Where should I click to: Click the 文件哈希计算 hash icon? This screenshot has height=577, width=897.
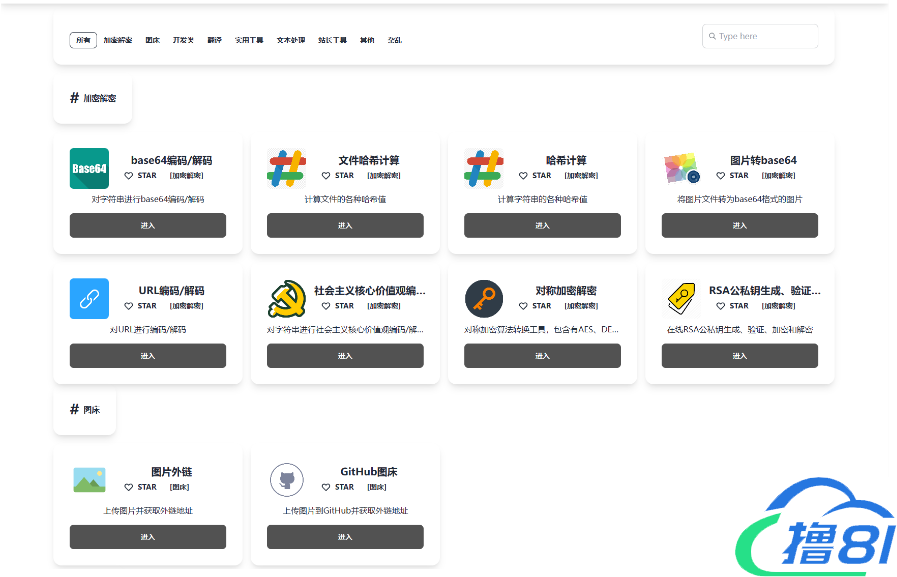286,168
